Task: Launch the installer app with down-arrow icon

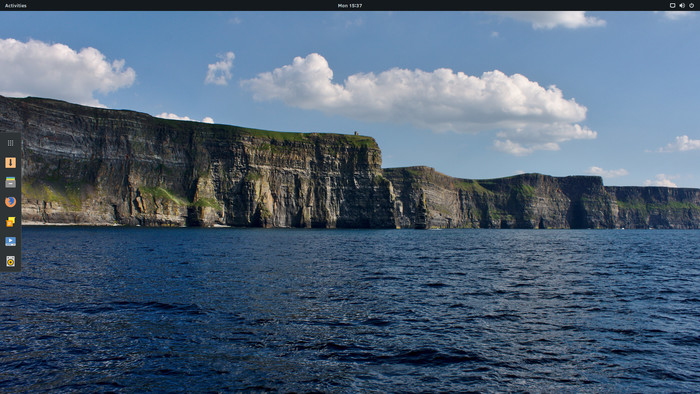Action: tap(10, 162)
